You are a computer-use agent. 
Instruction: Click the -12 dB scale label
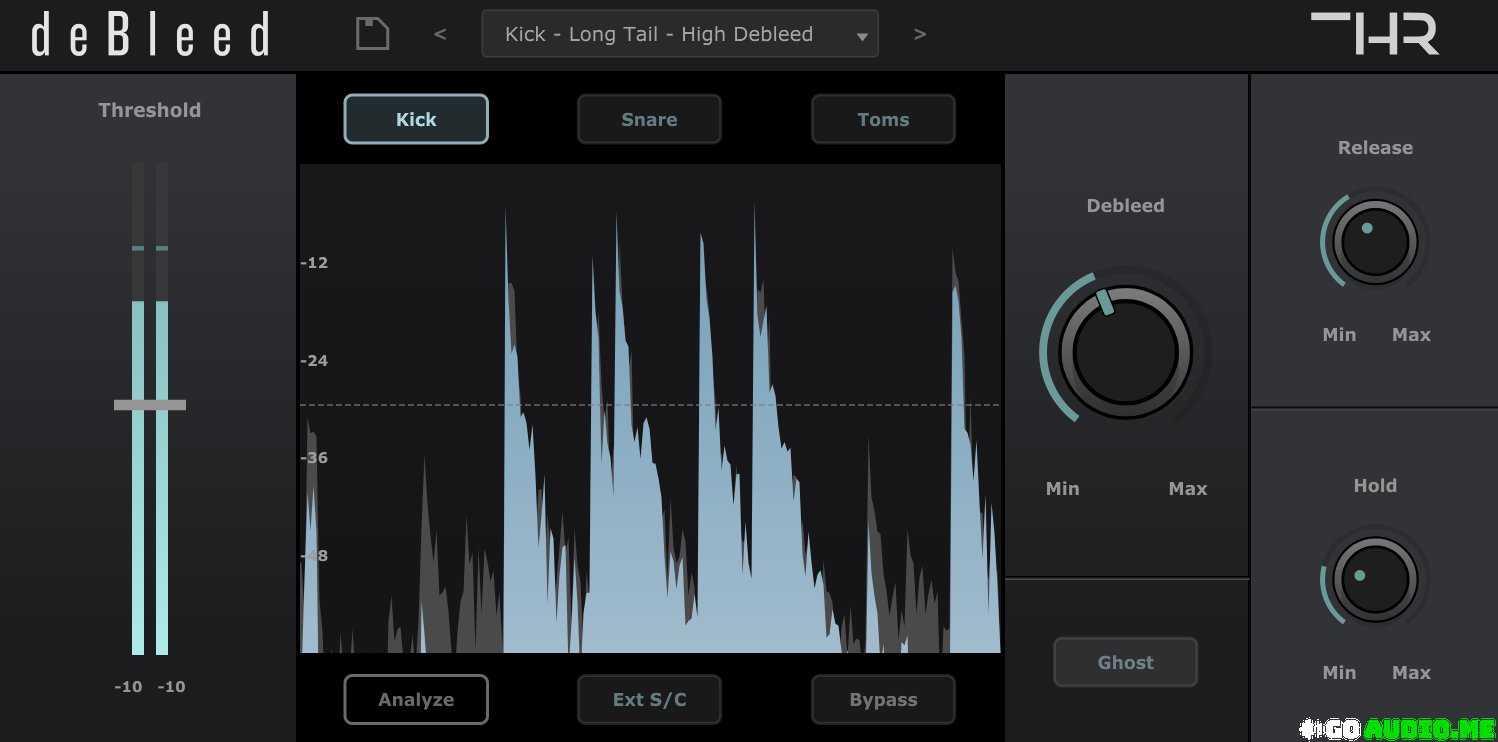(314, 262)
